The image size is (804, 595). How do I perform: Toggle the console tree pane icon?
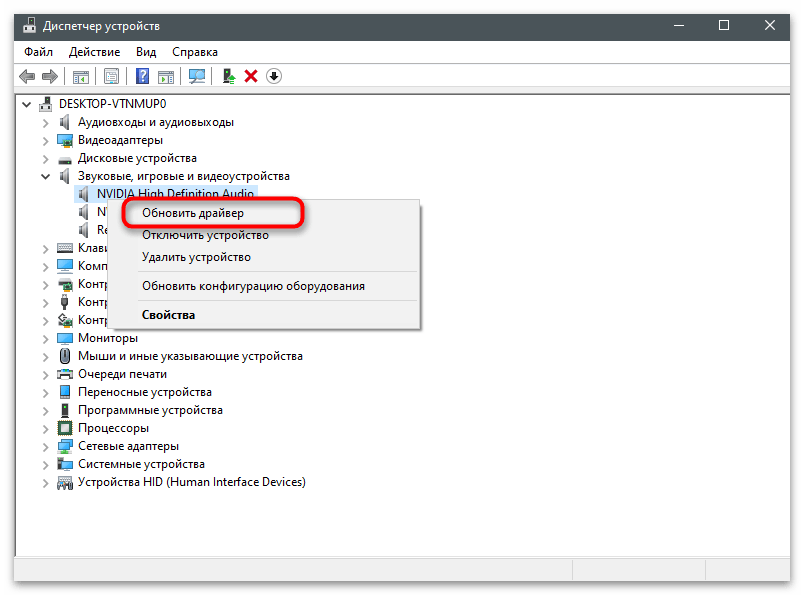tap(81, 76)
